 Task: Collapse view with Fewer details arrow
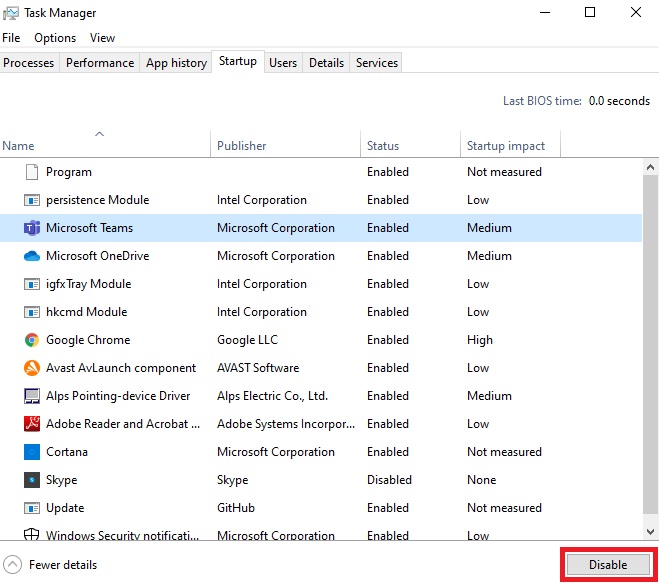[x=12, y=565]
